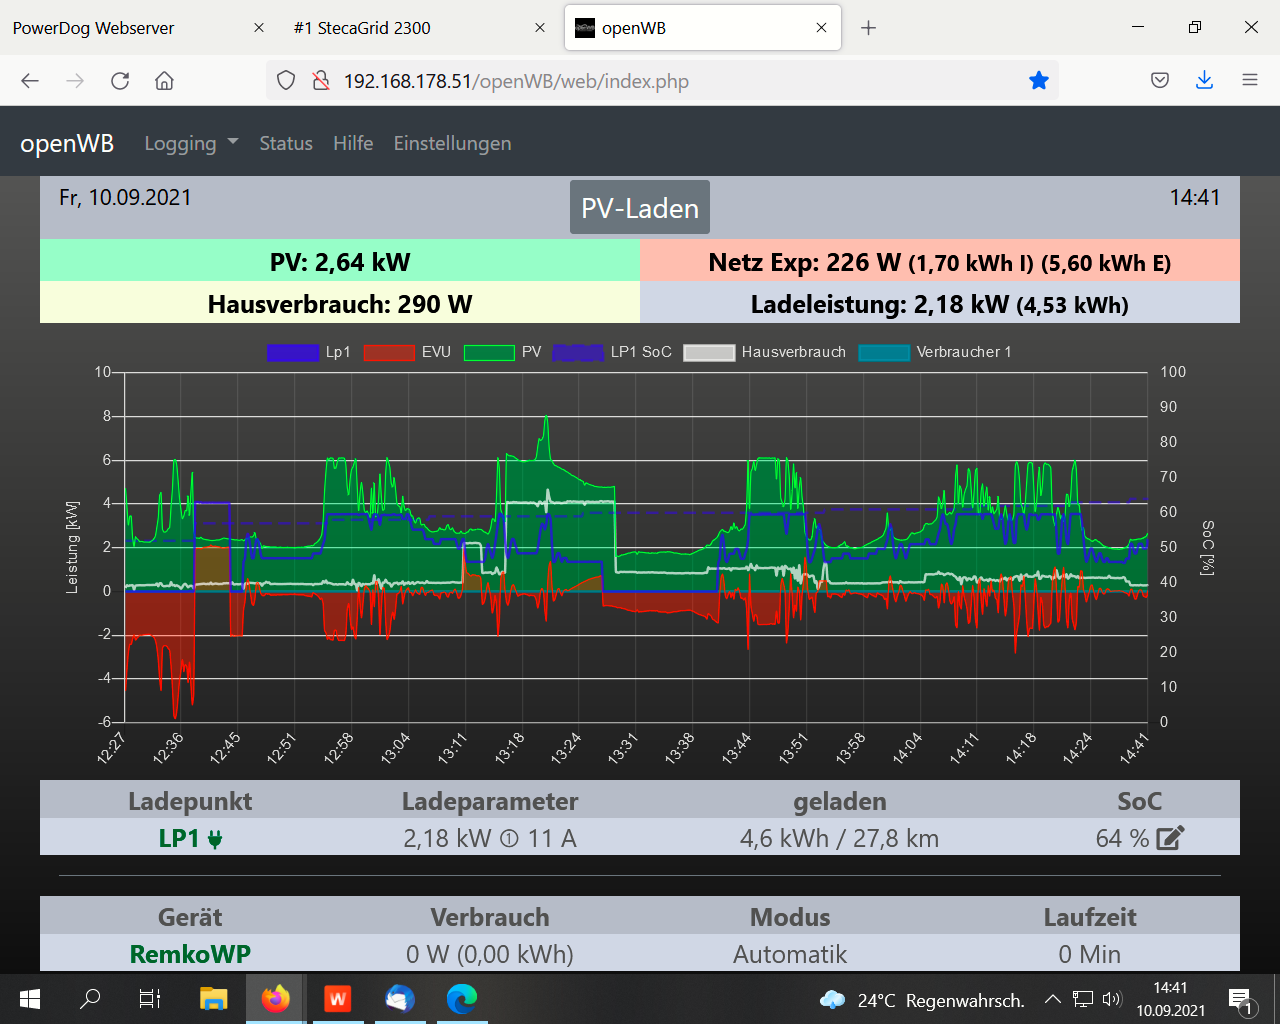Hide the EVU series in chart
1280x1024 pixels.
pos(407,352)
